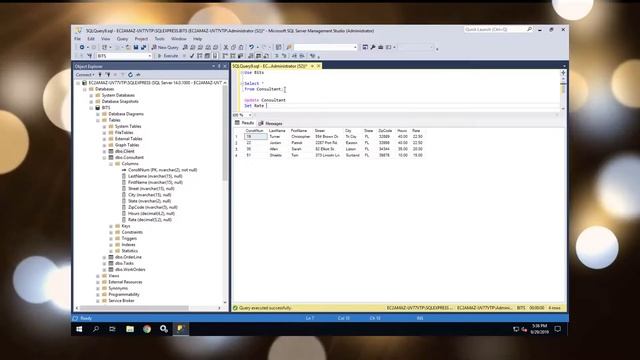Refresh the Object Explorer tree
Viewport: 640px width, 360px height.
[130, 75]
